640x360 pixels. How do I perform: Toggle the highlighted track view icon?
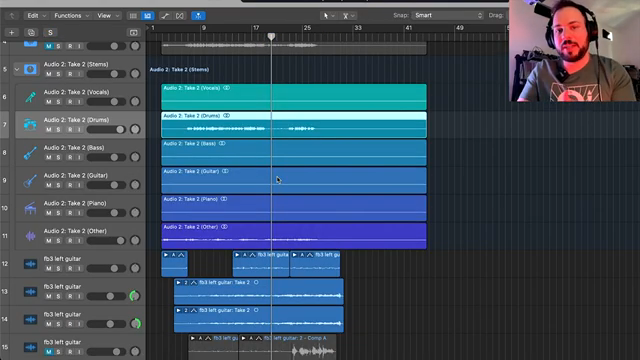coord(147,16)
